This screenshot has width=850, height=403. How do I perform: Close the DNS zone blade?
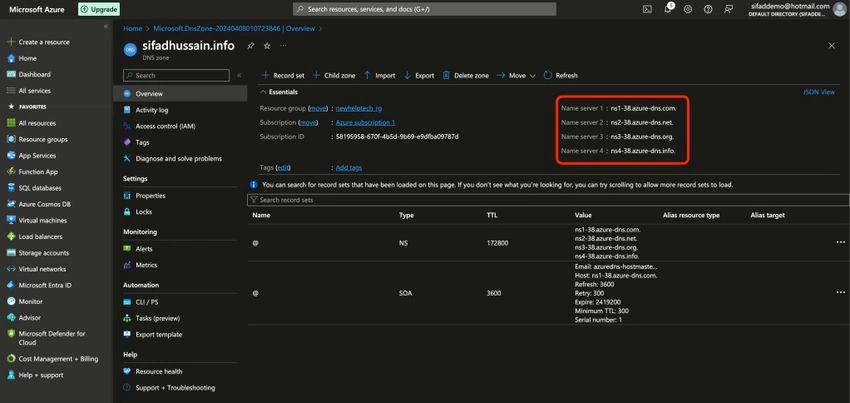click(832, 46)
